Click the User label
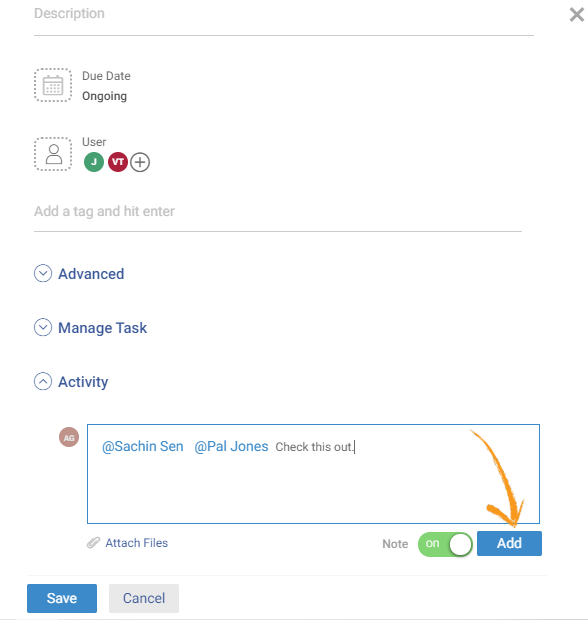Image resolution: width=588 pixels, height=620 pixels. coord(94,142)
